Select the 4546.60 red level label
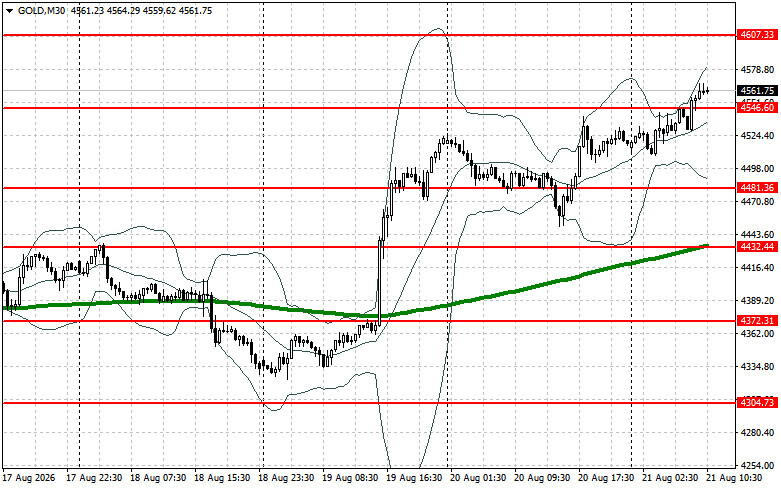The image size is (781, 489). (757, 108)
